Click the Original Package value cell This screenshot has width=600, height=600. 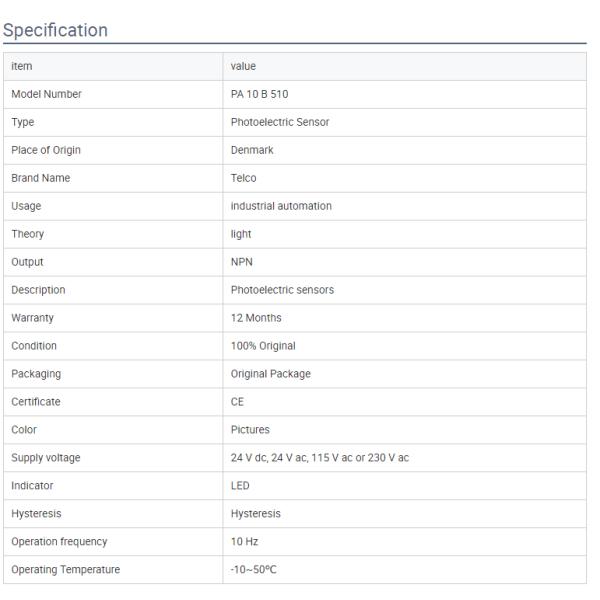270,374
